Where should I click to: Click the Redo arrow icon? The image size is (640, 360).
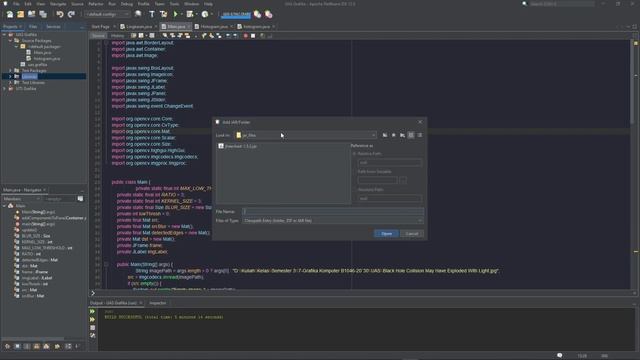[x=71, y=14]
